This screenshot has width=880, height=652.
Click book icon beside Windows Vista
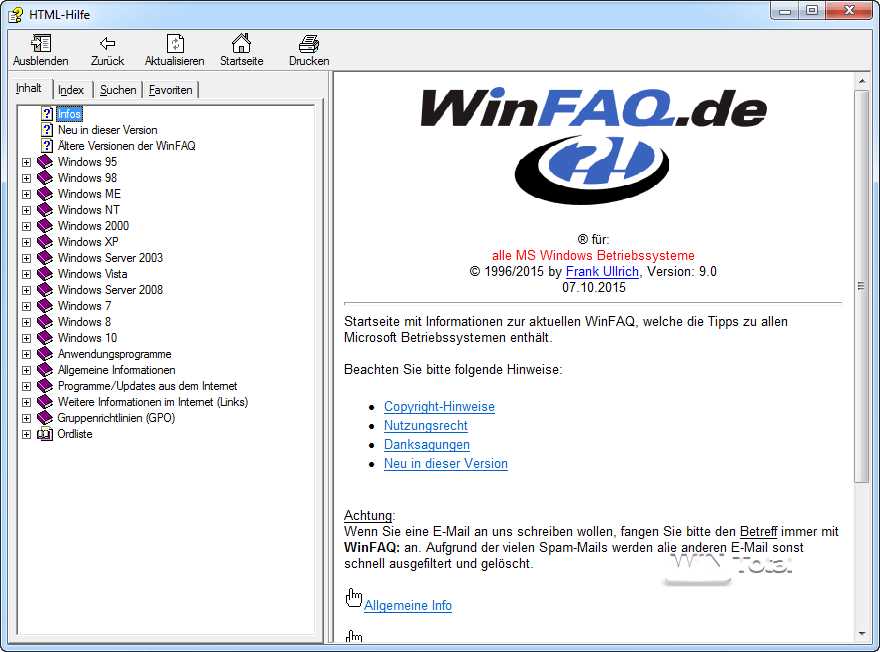click(x=45, y=274)
